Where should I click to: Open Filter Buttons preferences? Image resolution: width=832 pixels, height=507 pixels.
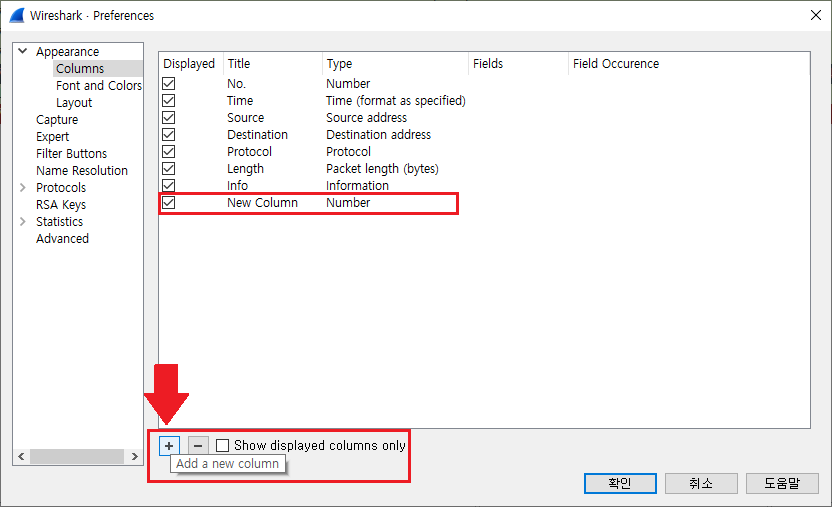tap(71, 154)
